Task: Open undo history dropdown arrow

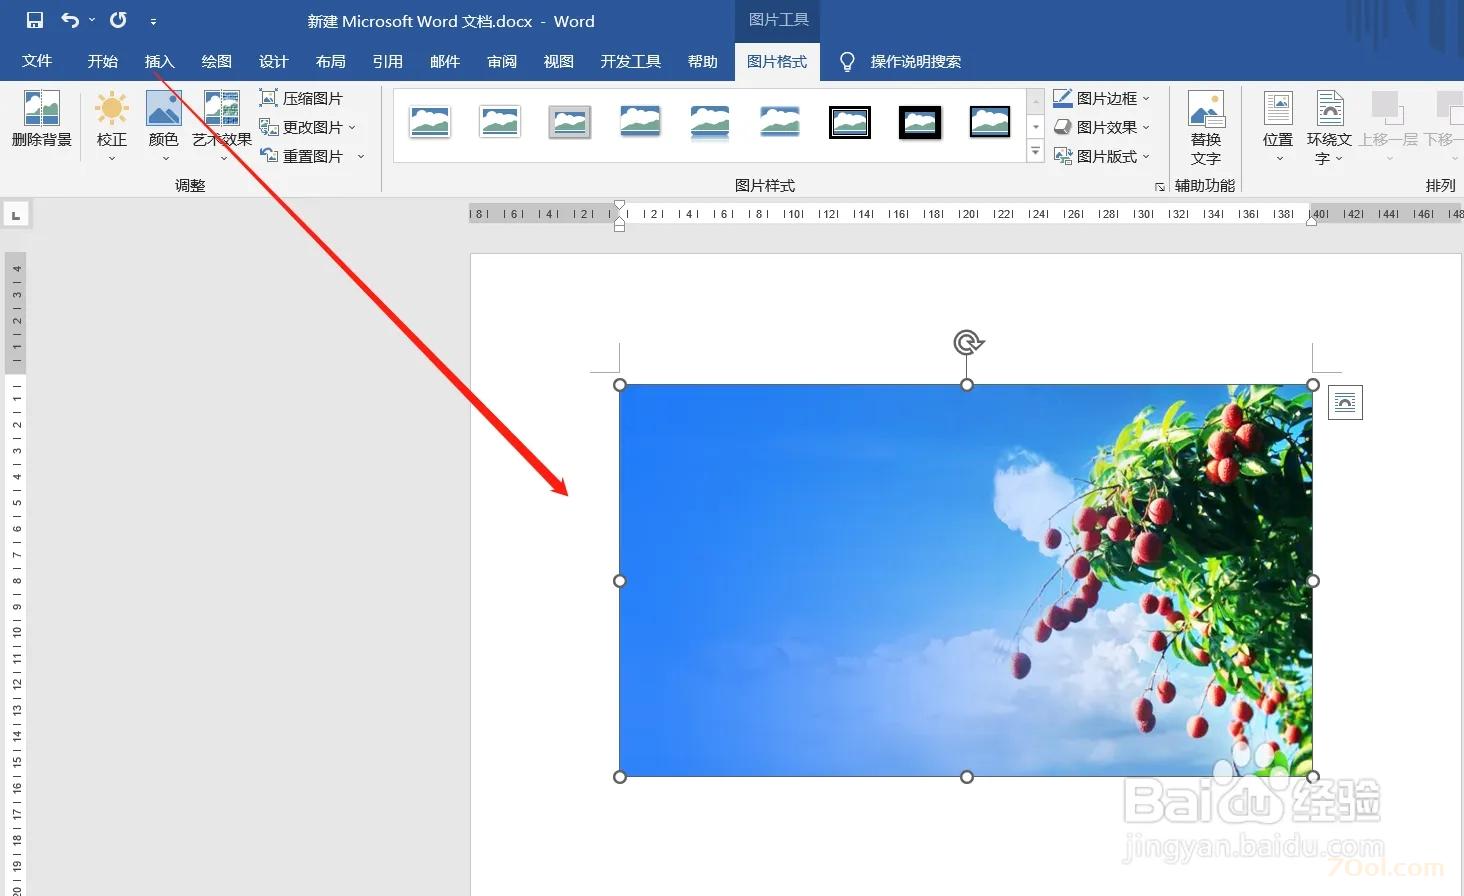Action: pyautogui.click(x=92, y=20)
